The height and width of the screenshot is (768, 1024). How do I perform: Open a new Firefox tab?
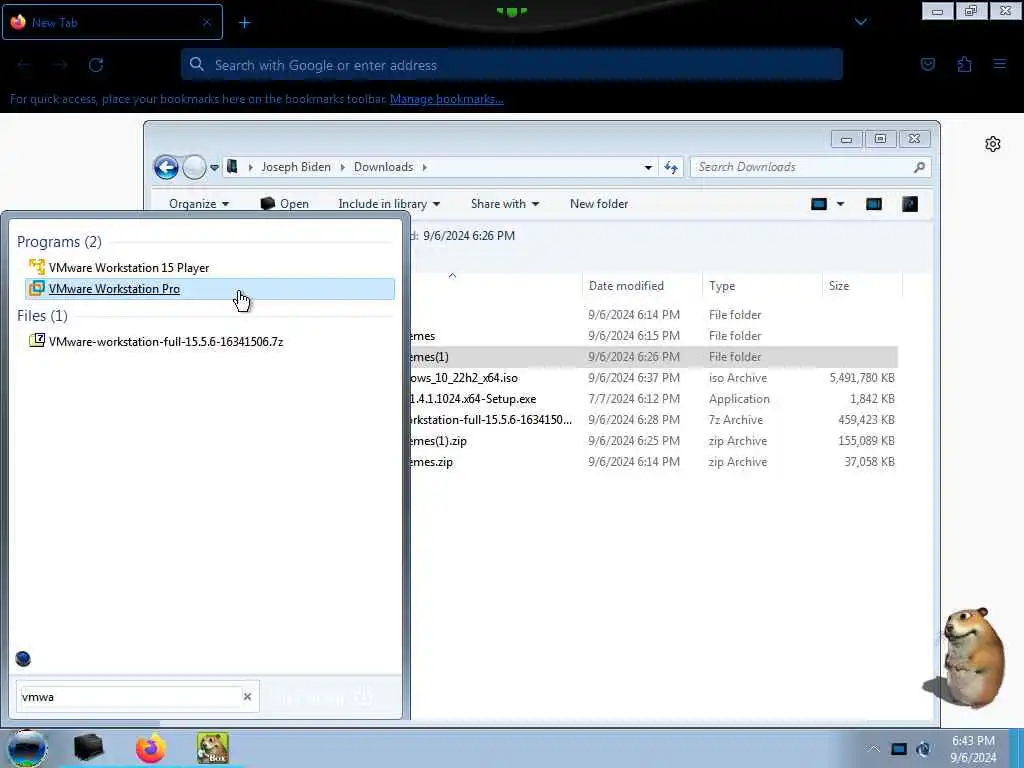coord(244,23)
